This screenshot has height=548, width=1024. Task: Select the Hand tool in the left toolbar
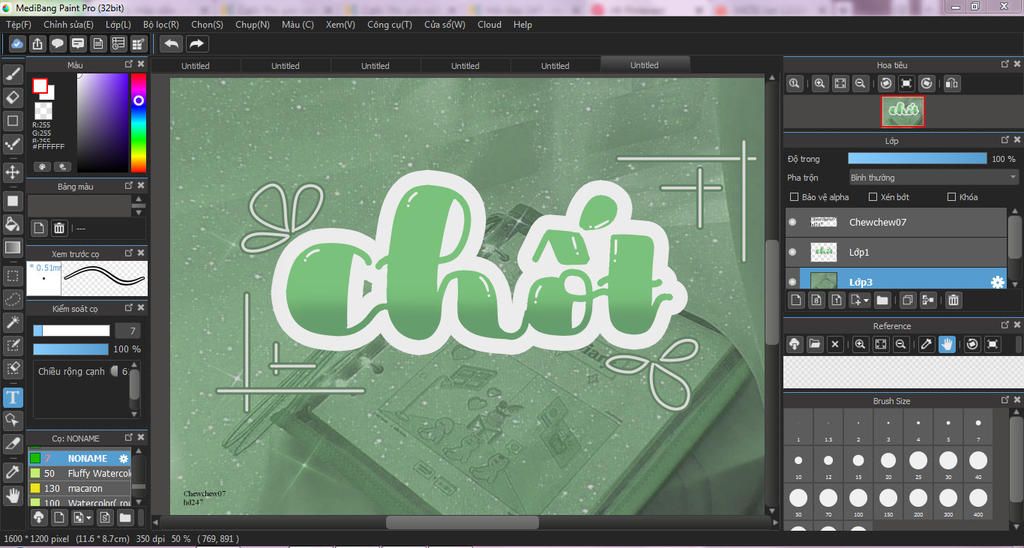click(x=12, y=496)
